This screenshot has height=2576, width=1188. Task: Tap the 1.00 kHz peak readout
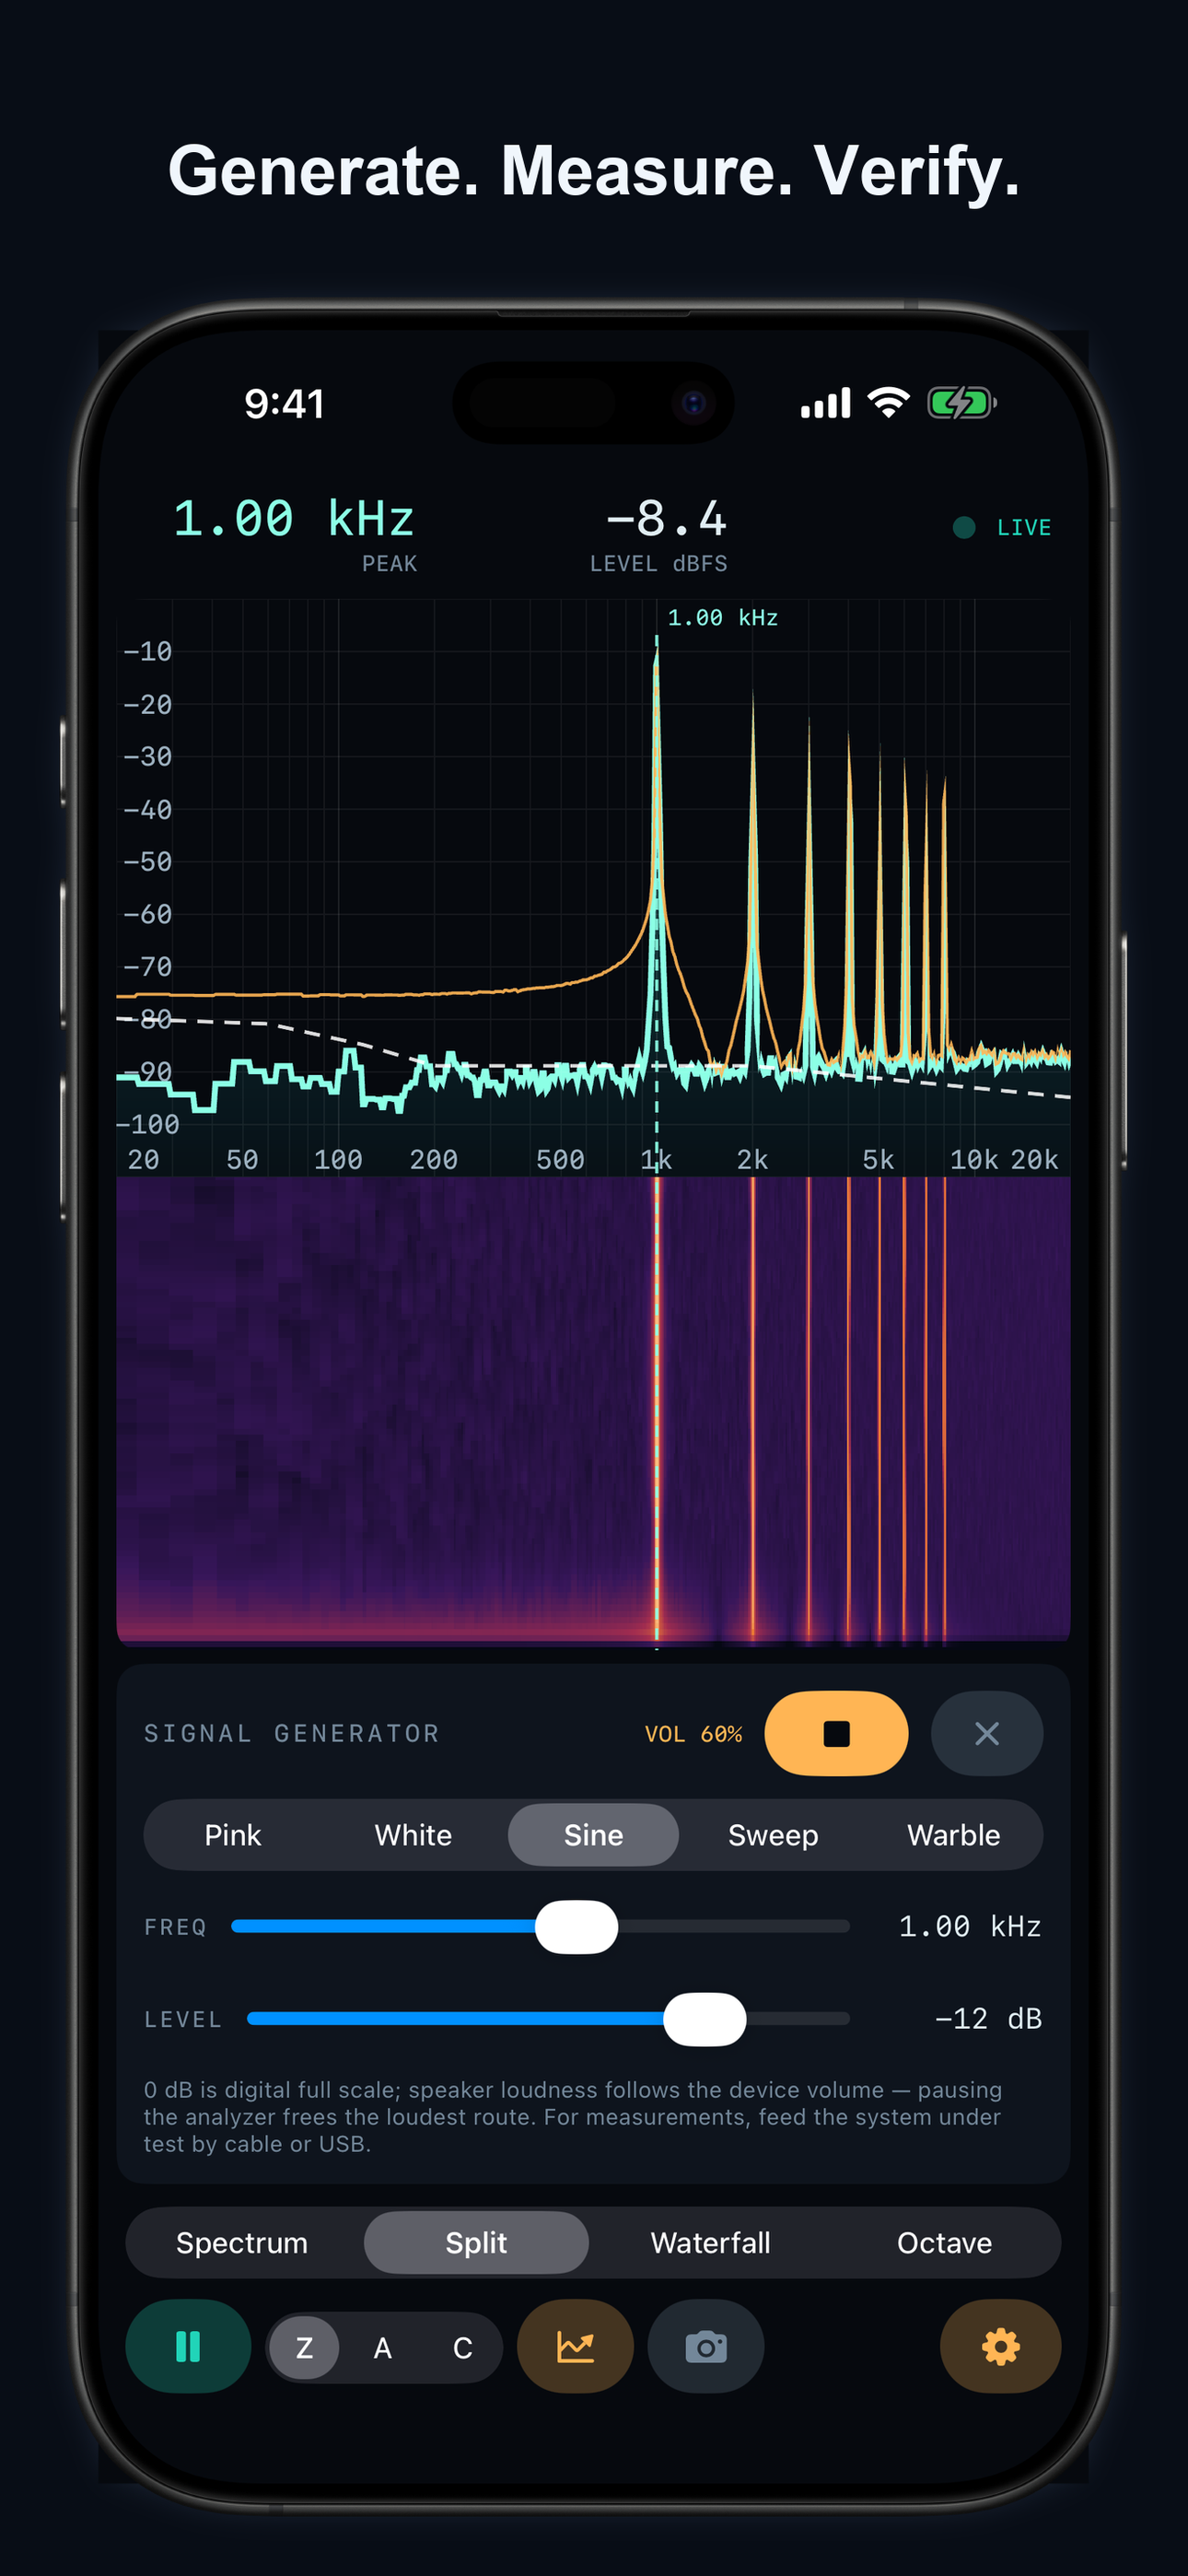click(x=294, y=519)
